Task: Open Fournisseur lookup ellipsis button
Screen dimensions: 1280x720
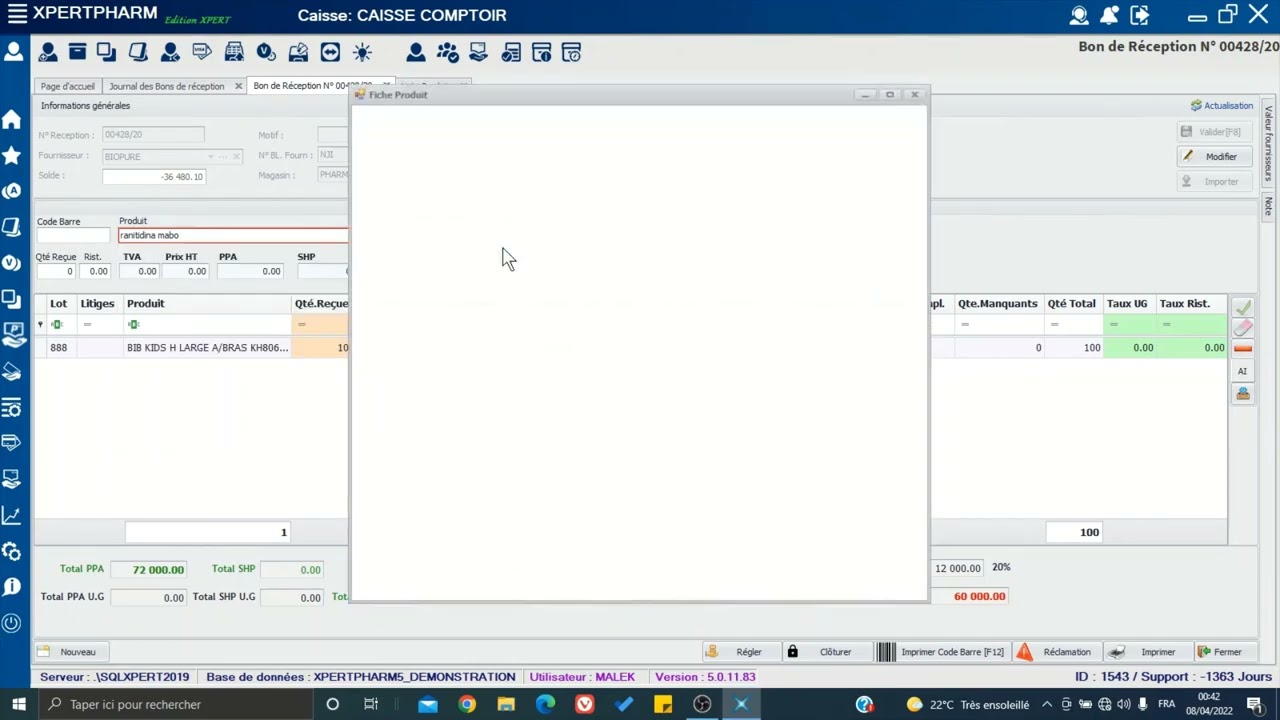Action: tap(223, 156)
